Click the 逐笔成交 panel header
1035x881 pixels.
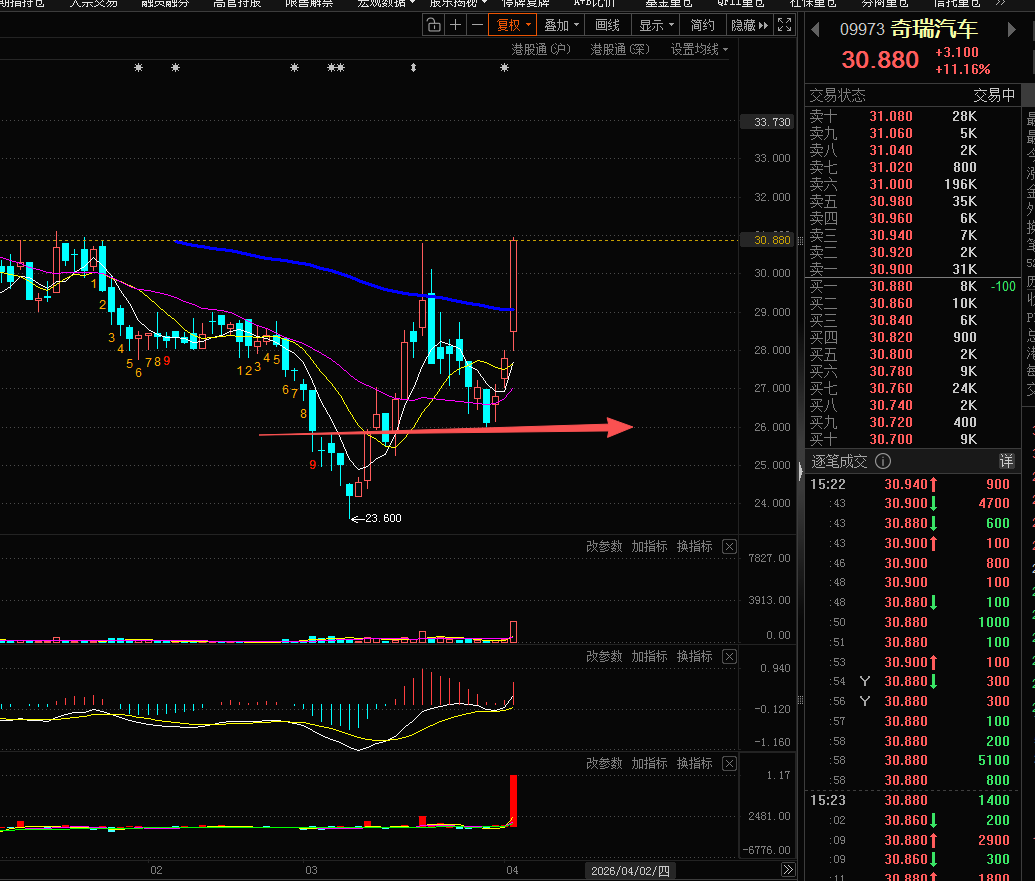839,461
